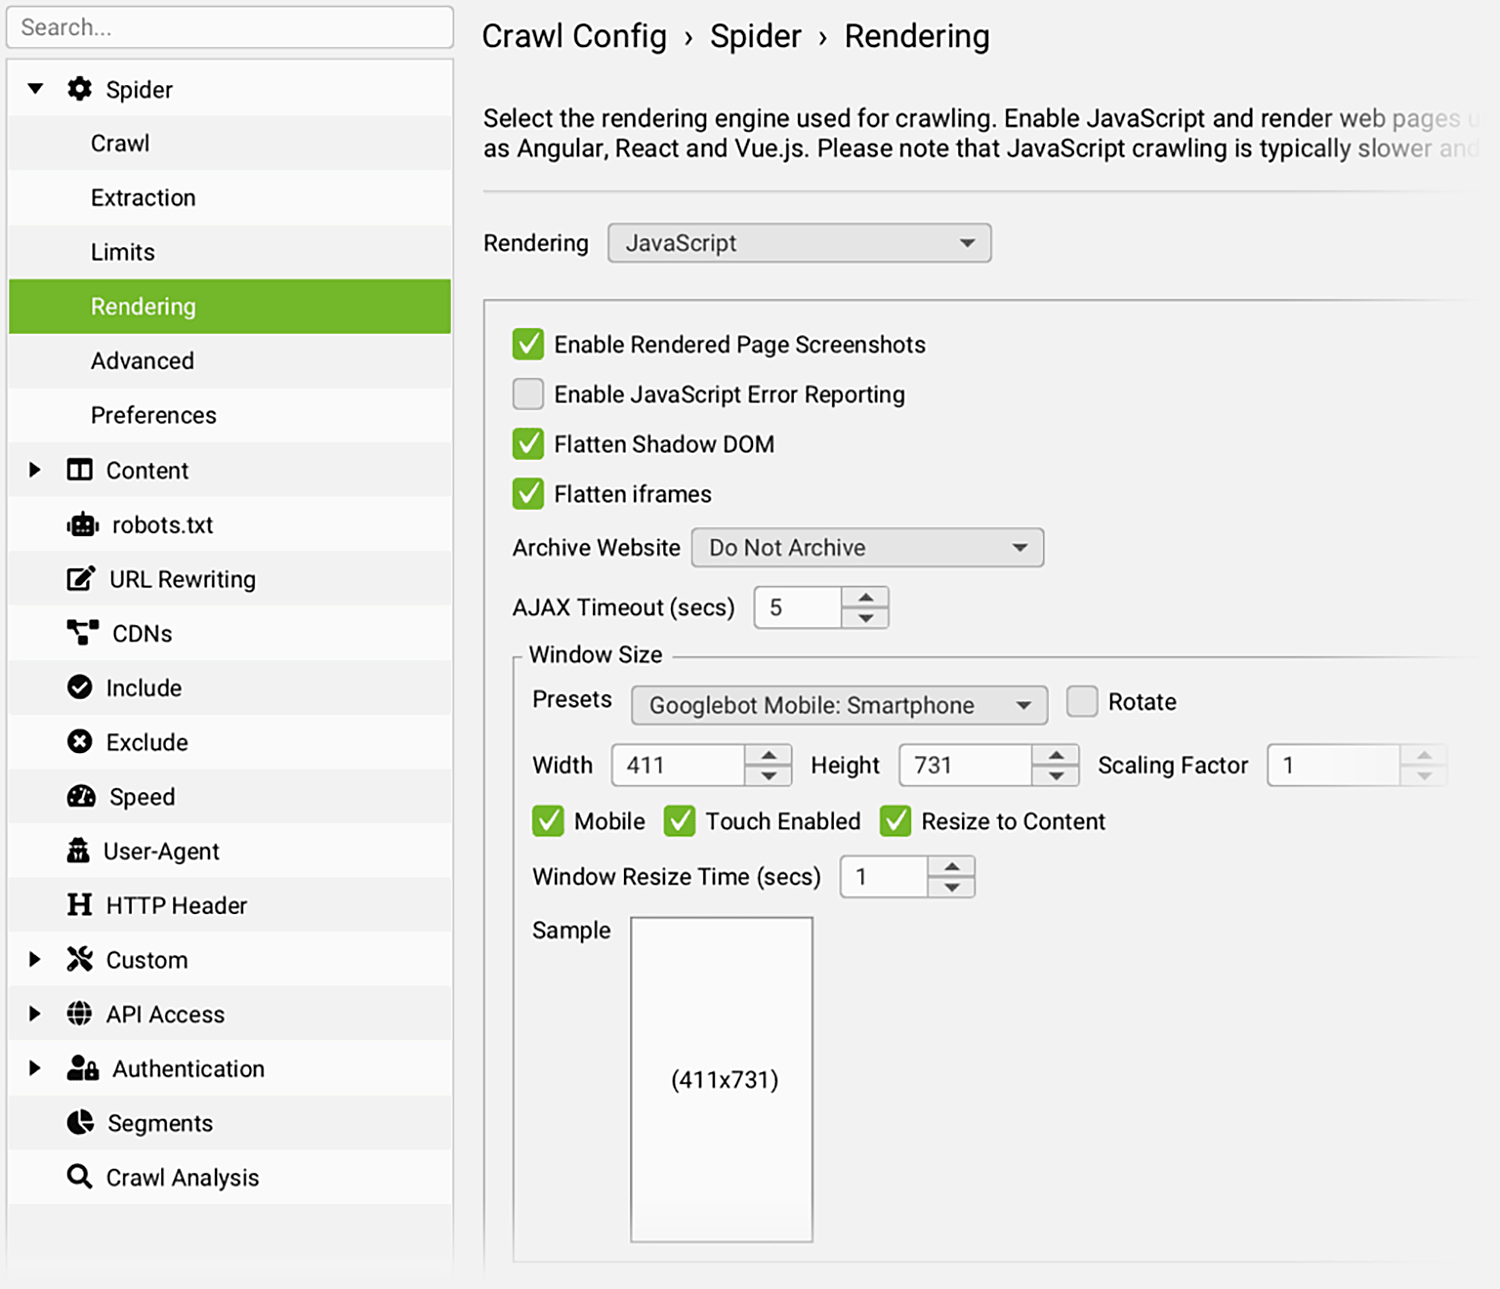
Task: Click the Crawl Analysis magnifier icon
Action: click(80, 1177)
